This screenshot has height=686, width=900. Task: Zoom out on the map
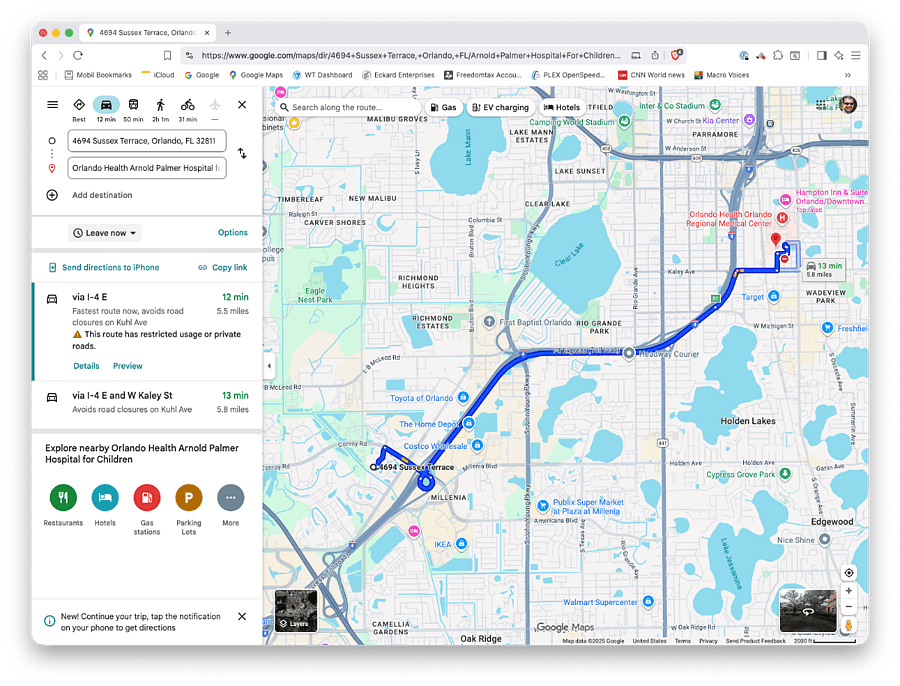point(848,607)
